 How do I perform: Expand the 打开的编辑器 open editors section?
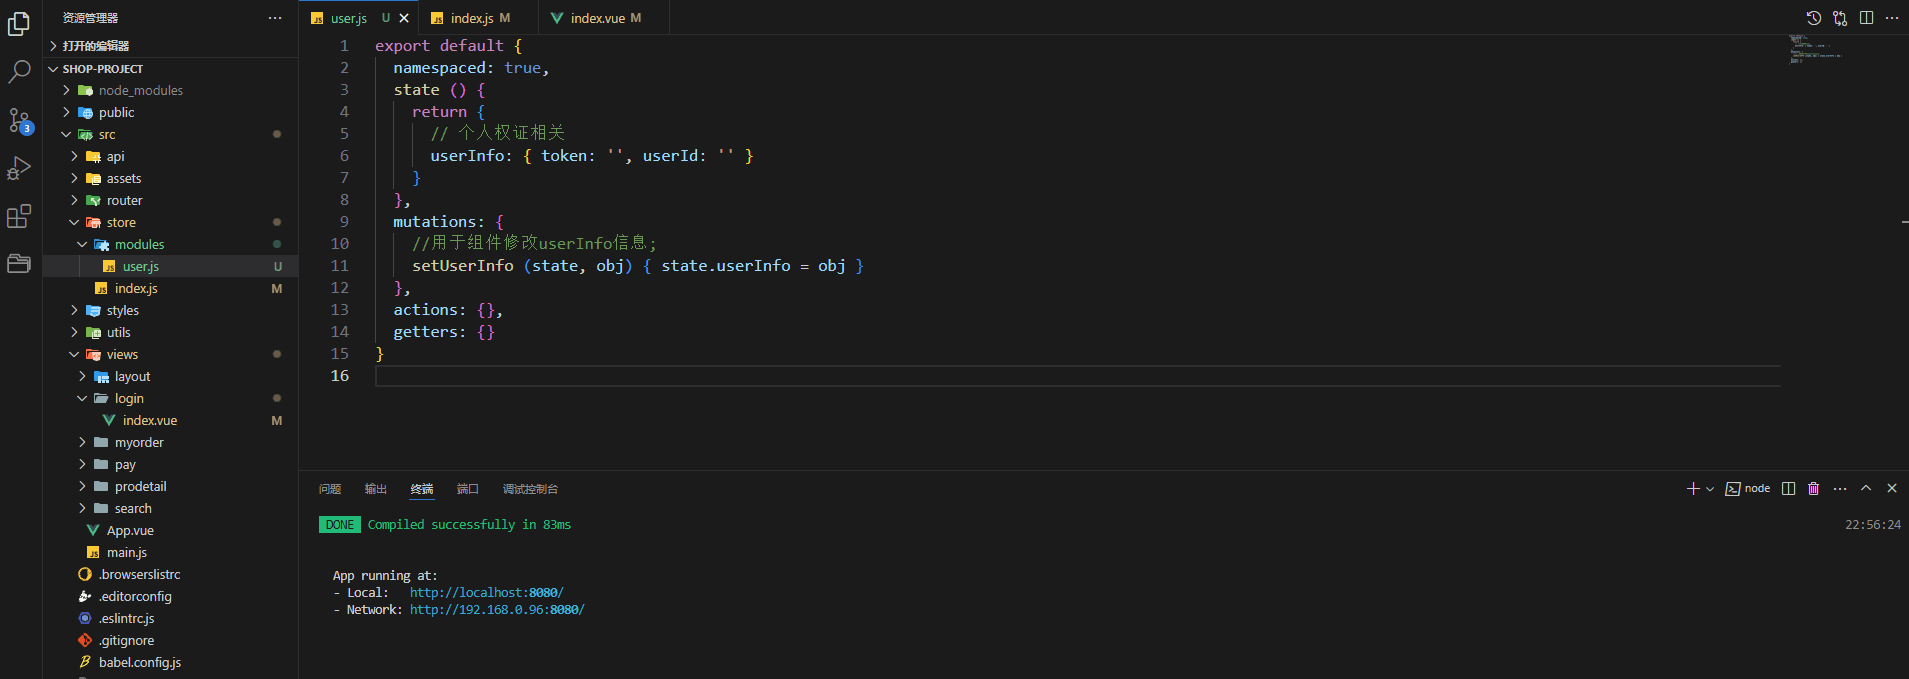click(x=170, y=46)
